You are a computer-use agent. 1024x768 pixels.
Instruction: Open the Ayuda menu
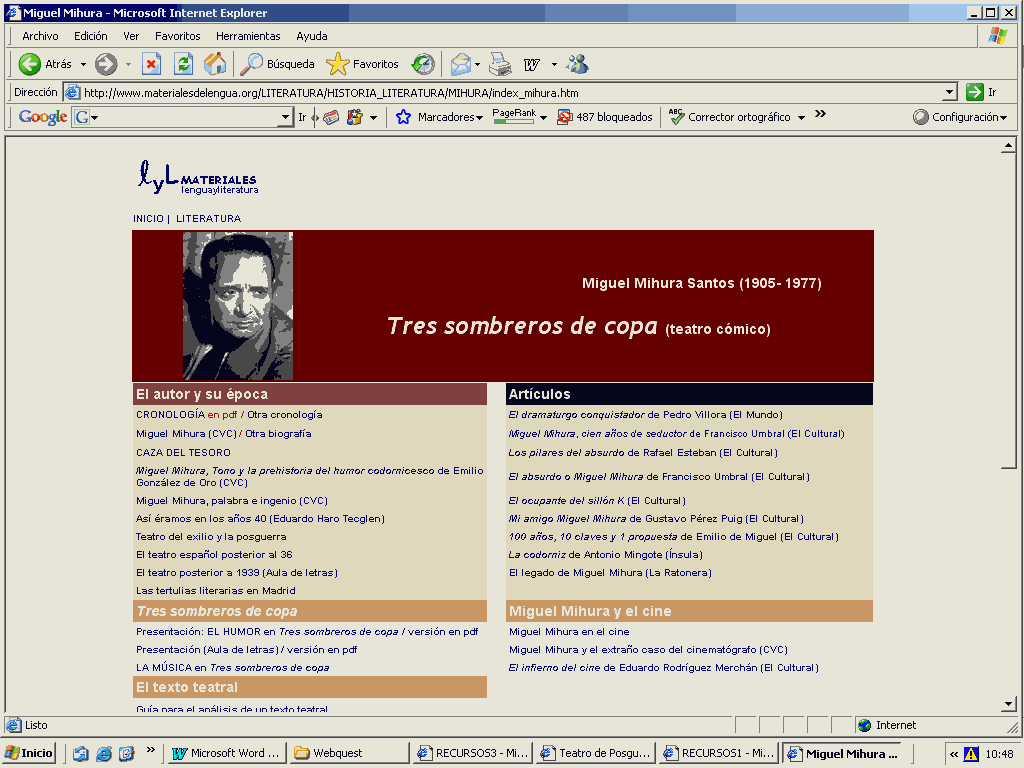point(312,36)
